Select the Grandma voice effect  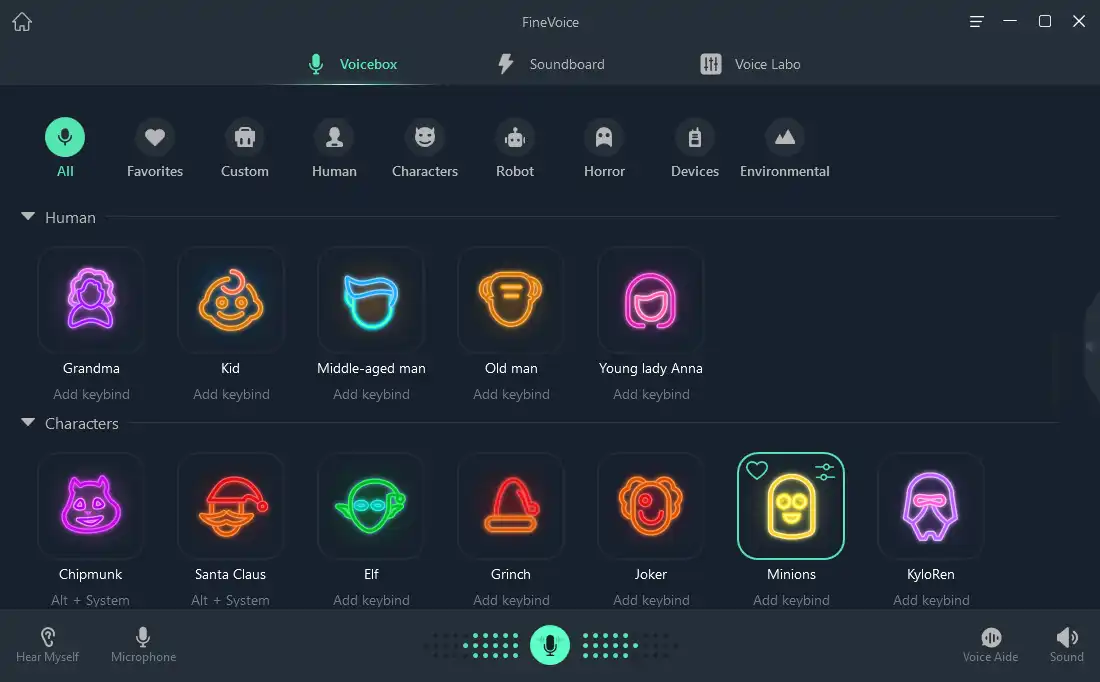[91, 300]
